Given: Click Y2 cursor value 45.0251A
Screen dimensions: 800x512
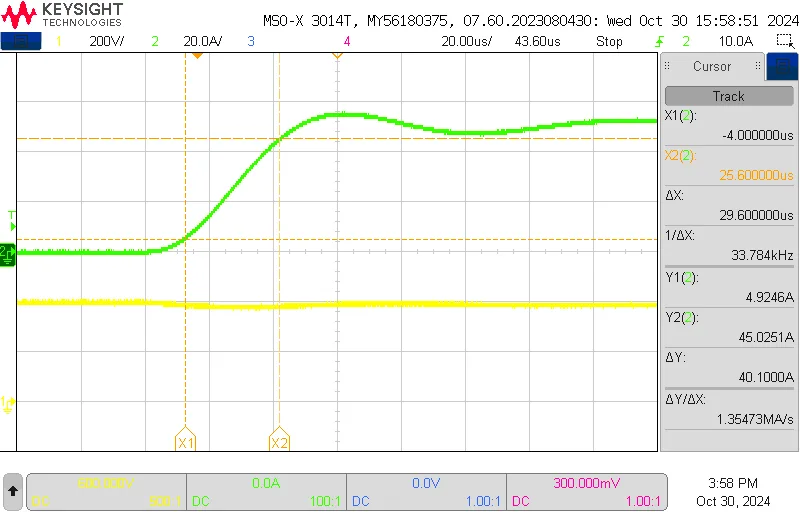Looking at the screenshot, I should pos(766,337).
